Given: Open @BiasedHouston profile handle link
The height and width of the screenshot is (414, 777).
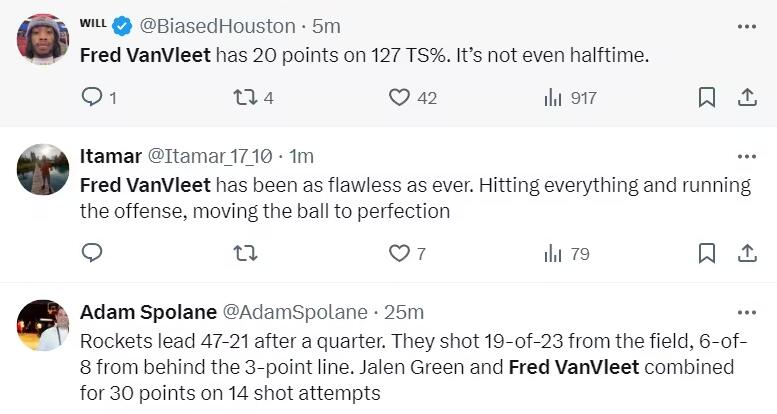Looking at the screenshot, I should (x=223, y=26).
